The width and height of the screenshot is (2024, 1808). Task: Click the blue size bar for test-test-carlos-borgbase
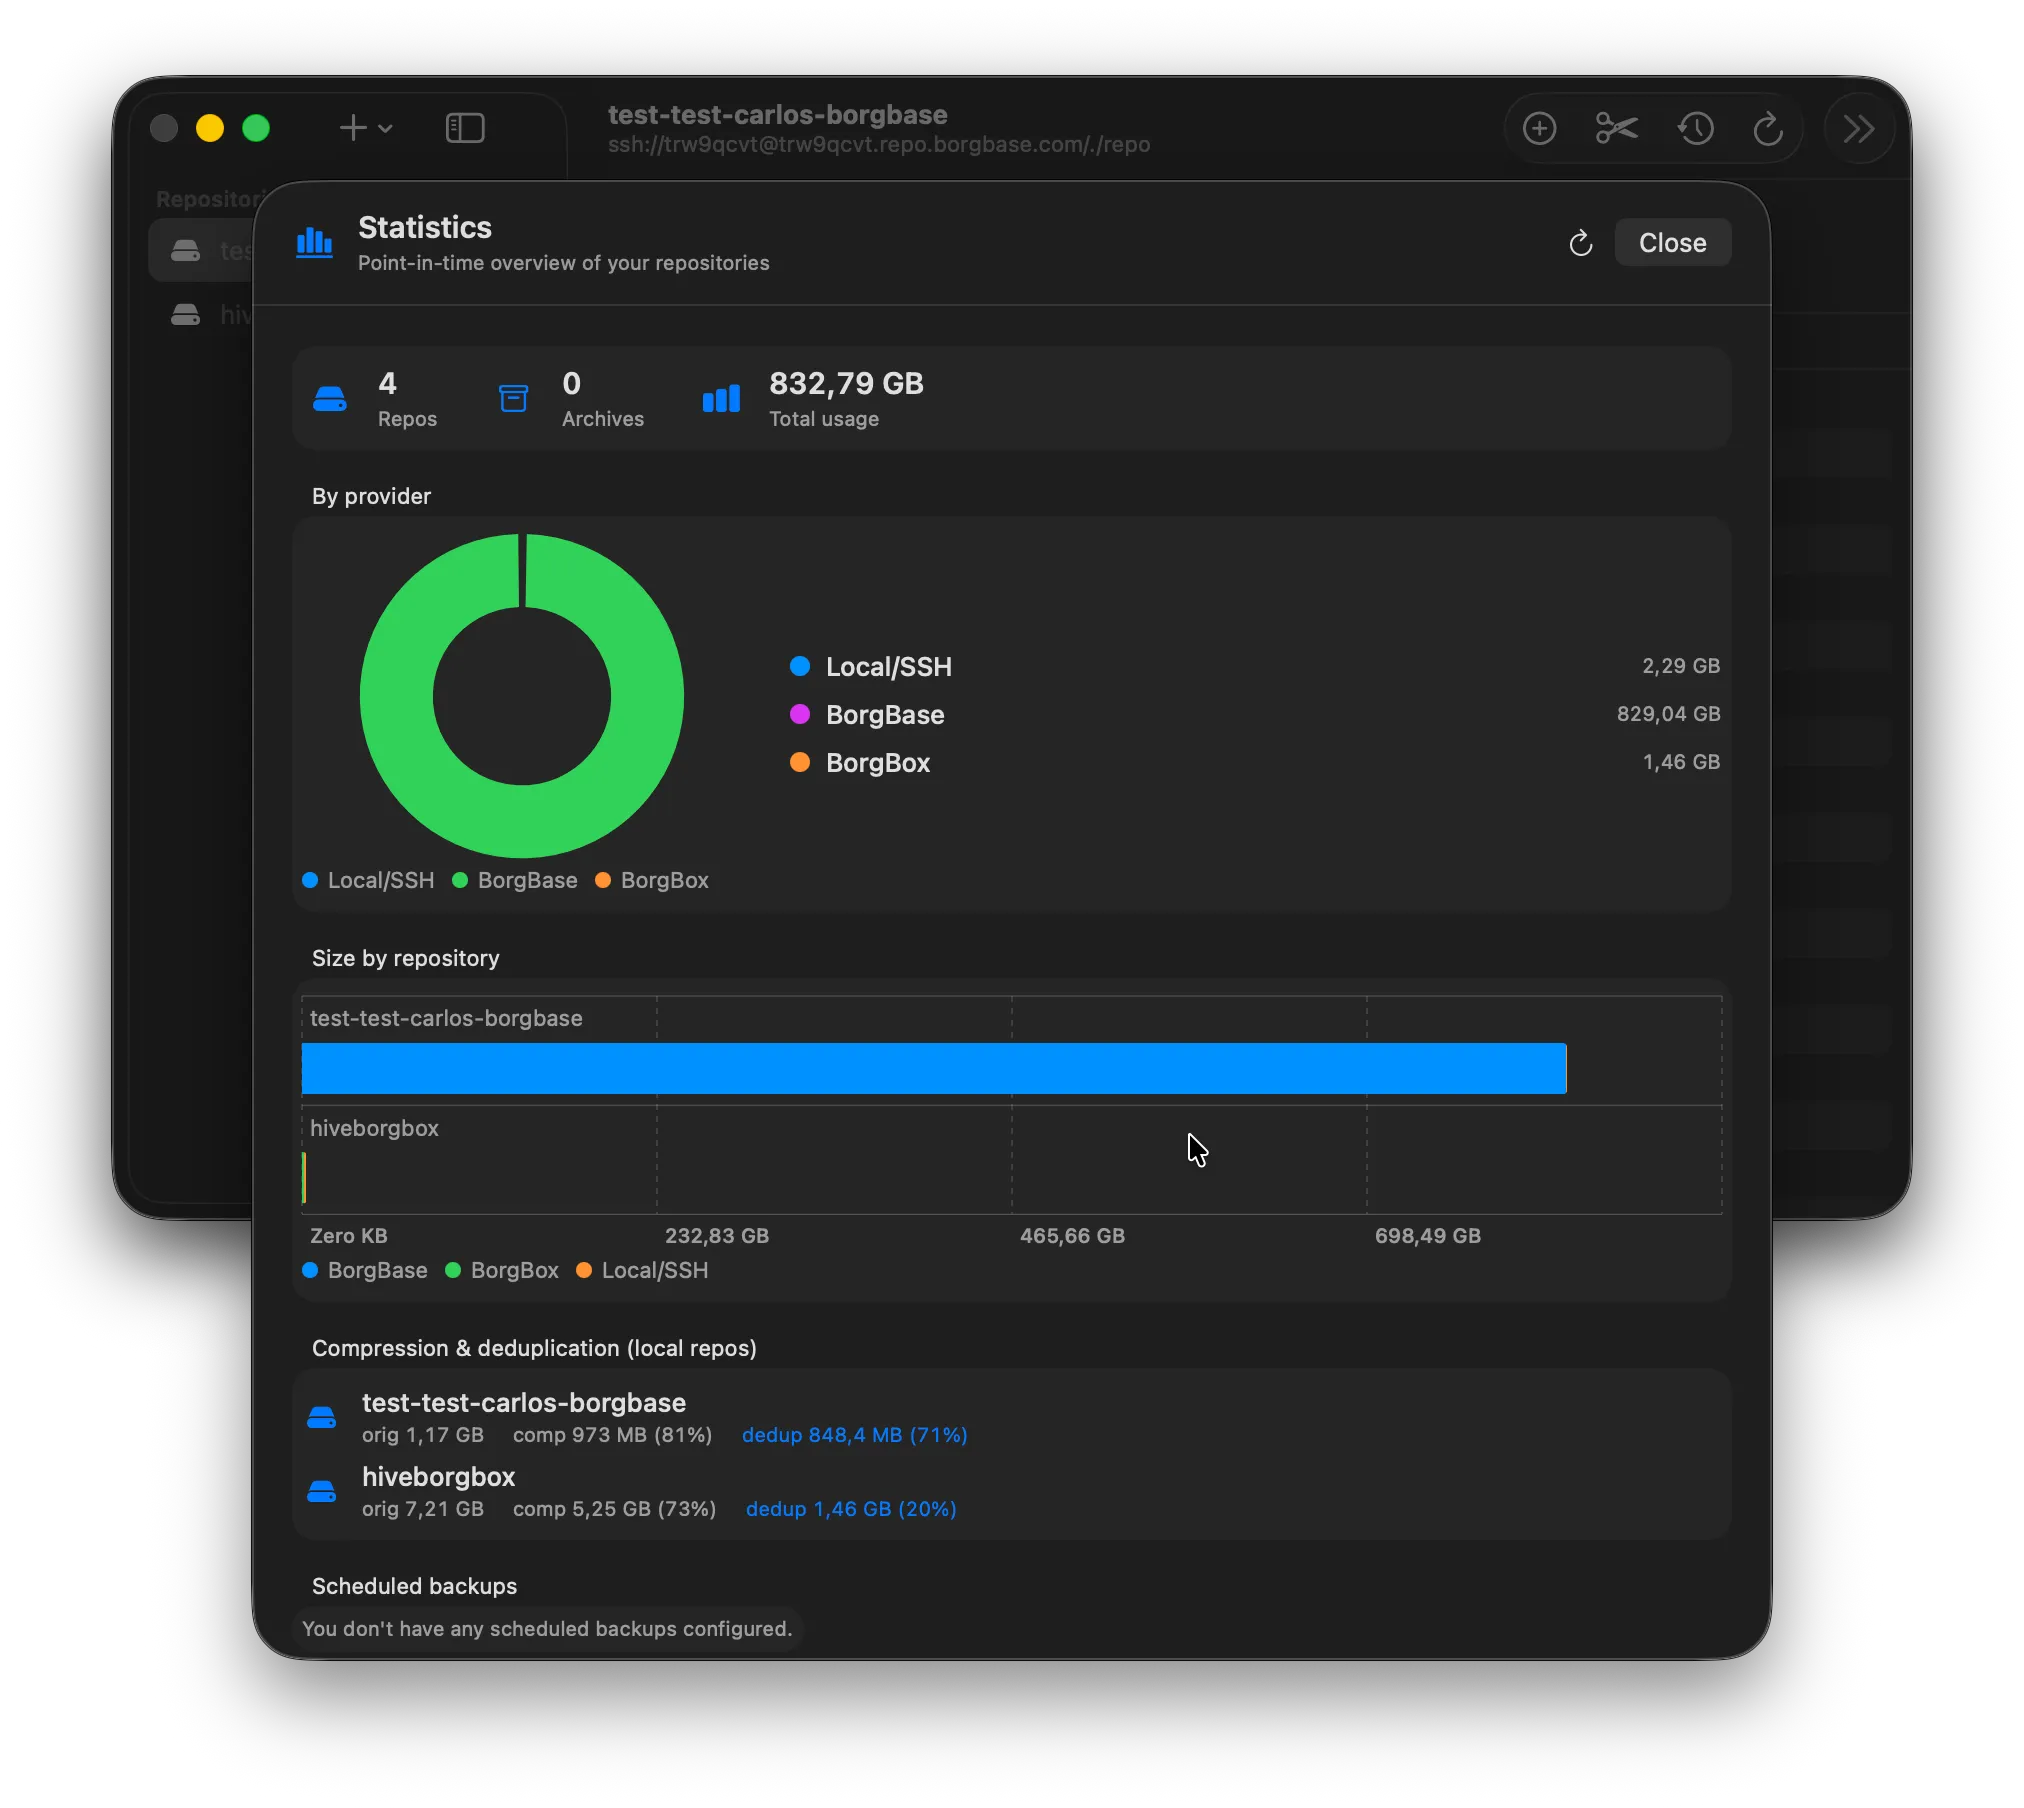coord(930,1067)
